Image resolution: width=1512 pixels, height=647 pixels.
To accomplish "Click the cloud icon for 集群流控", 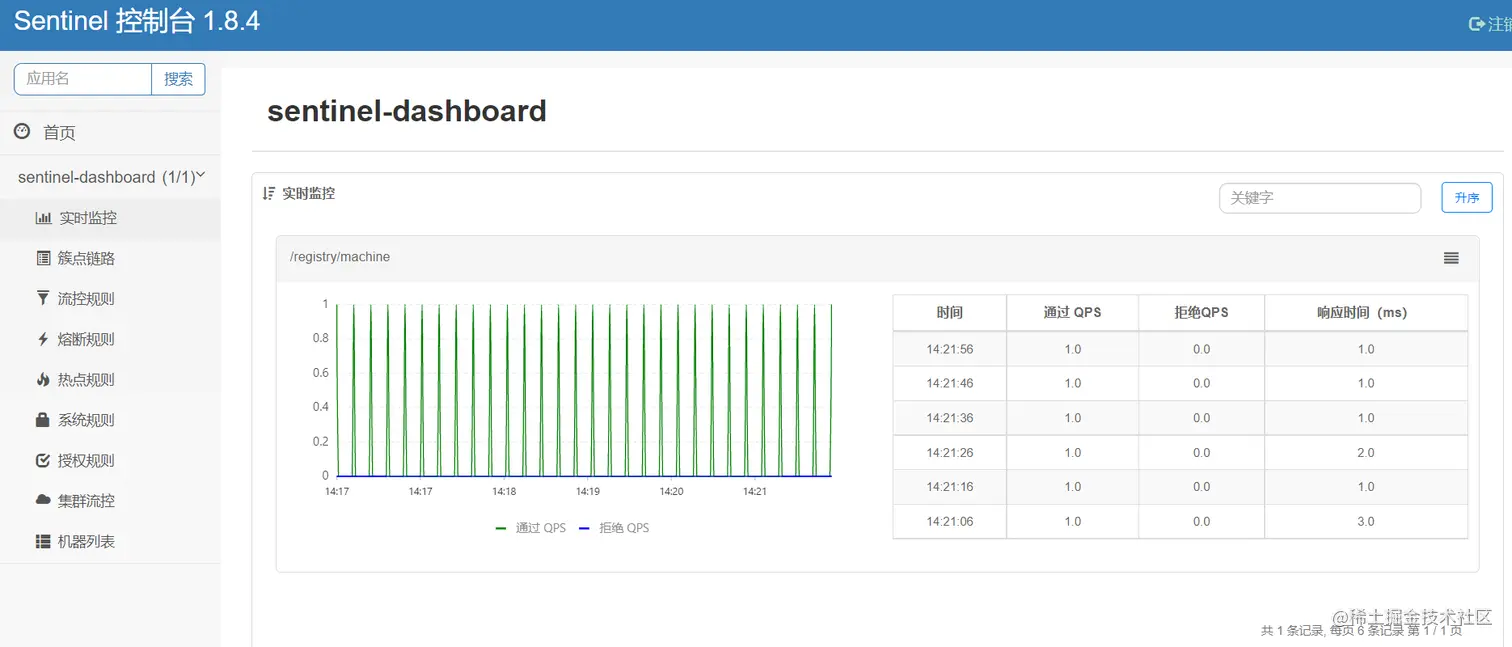I will click(x=43, y=500).
